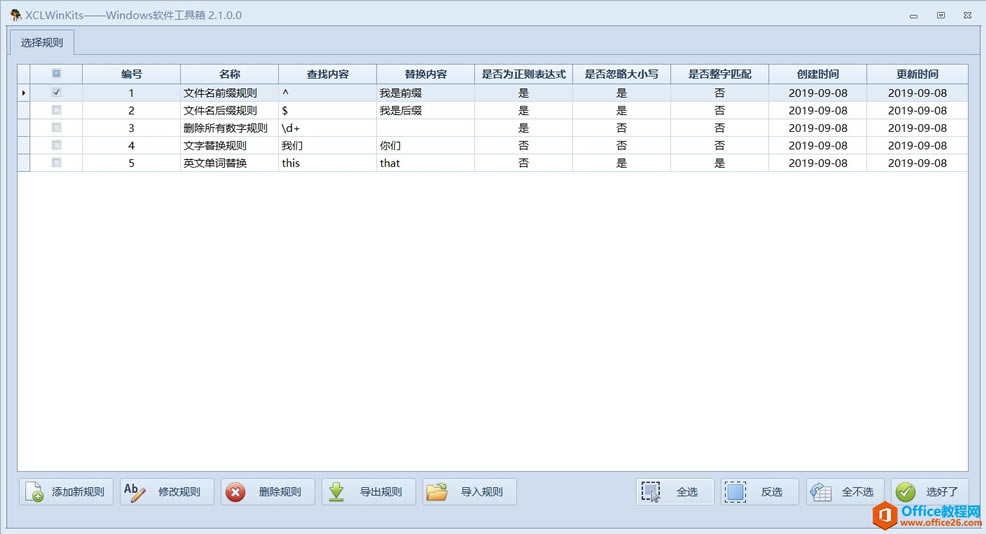Click the 删除规则 button label
The width and height of the screenshot is (986, 534).
280,492
